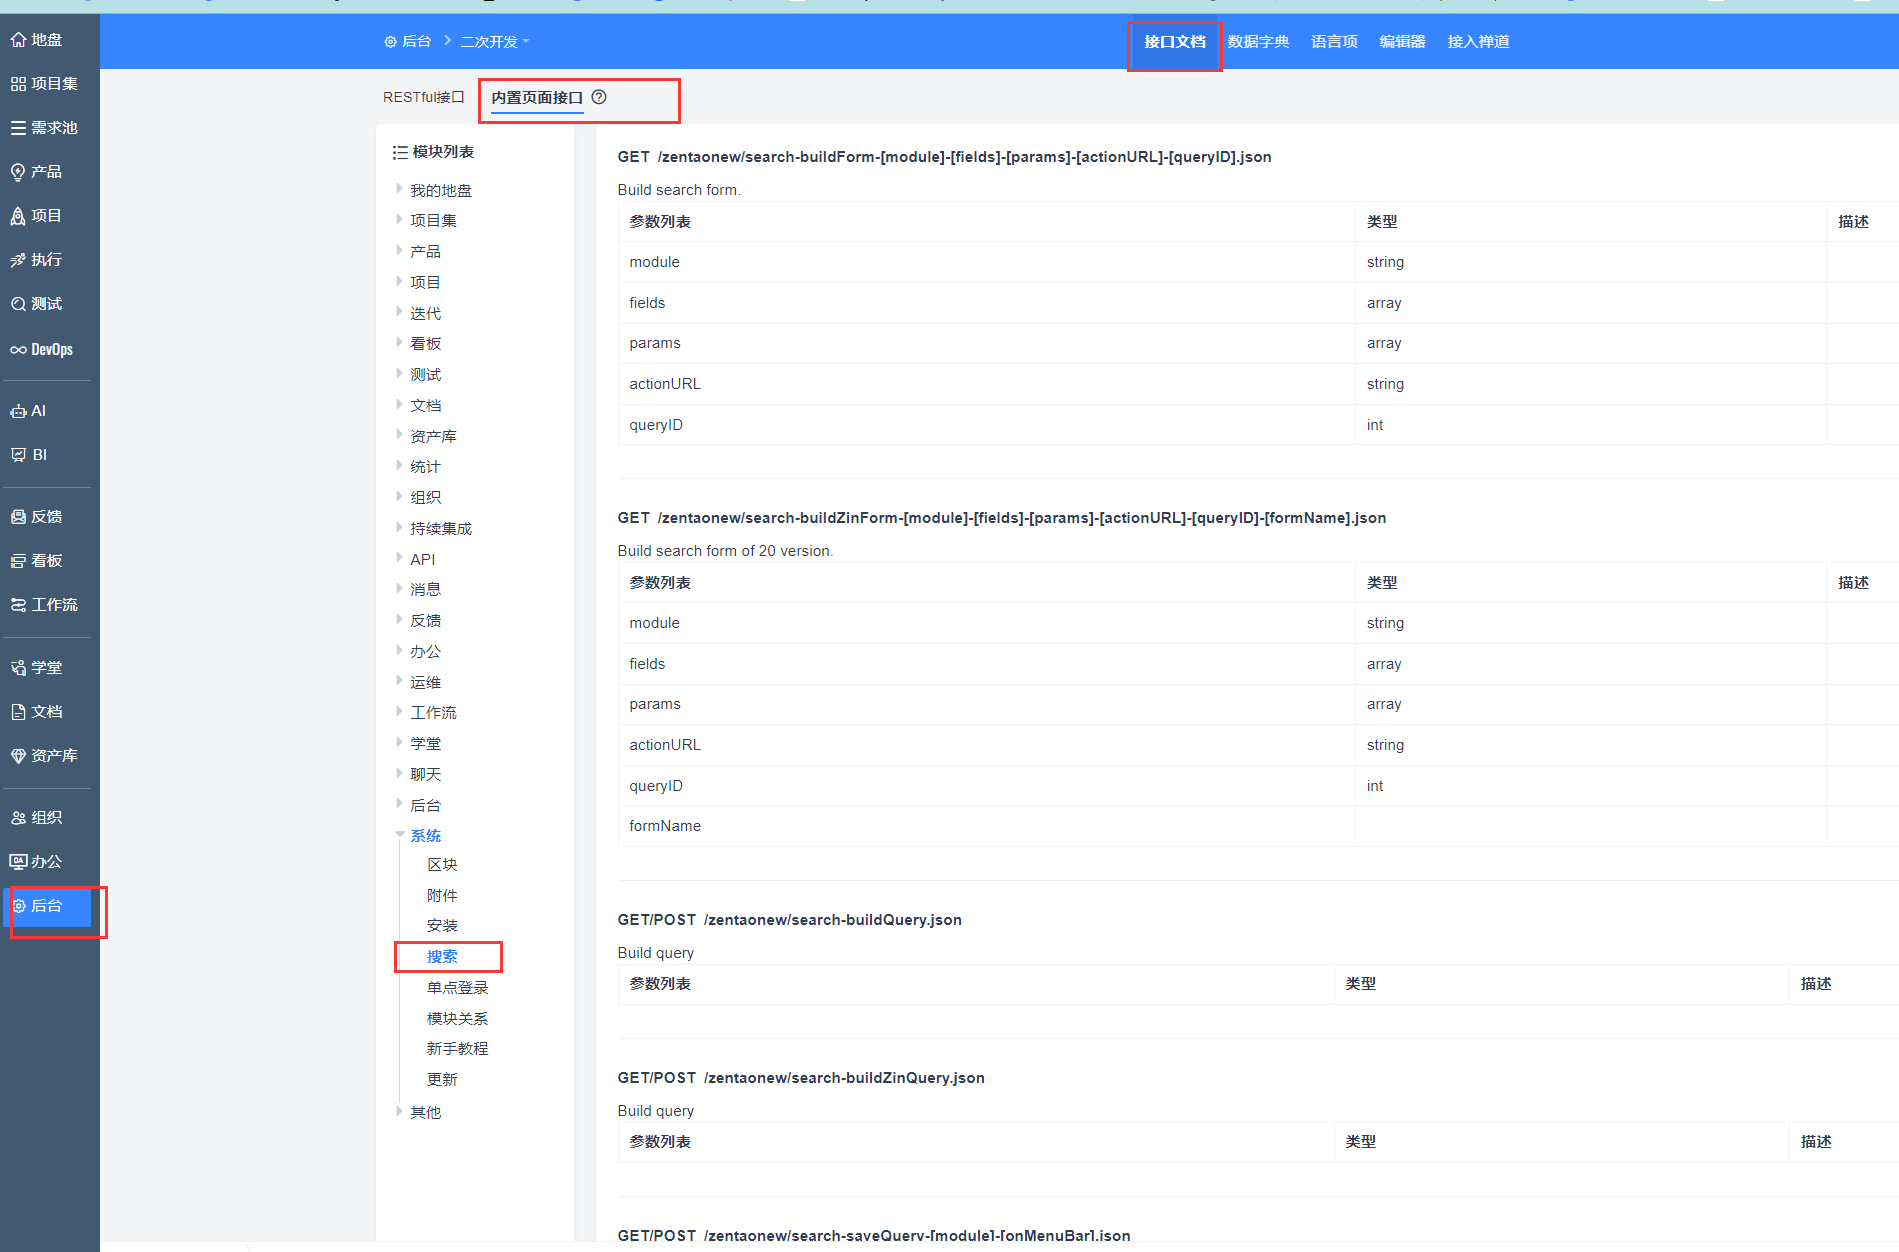Open the DevOps infinity icon

coord(18,350)
